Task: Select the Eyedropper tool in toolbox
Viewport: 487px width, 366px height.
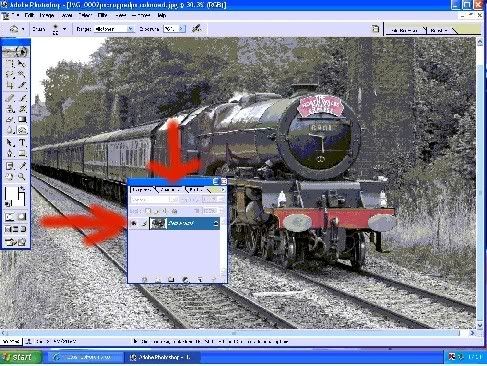Action: click(22, 165)
